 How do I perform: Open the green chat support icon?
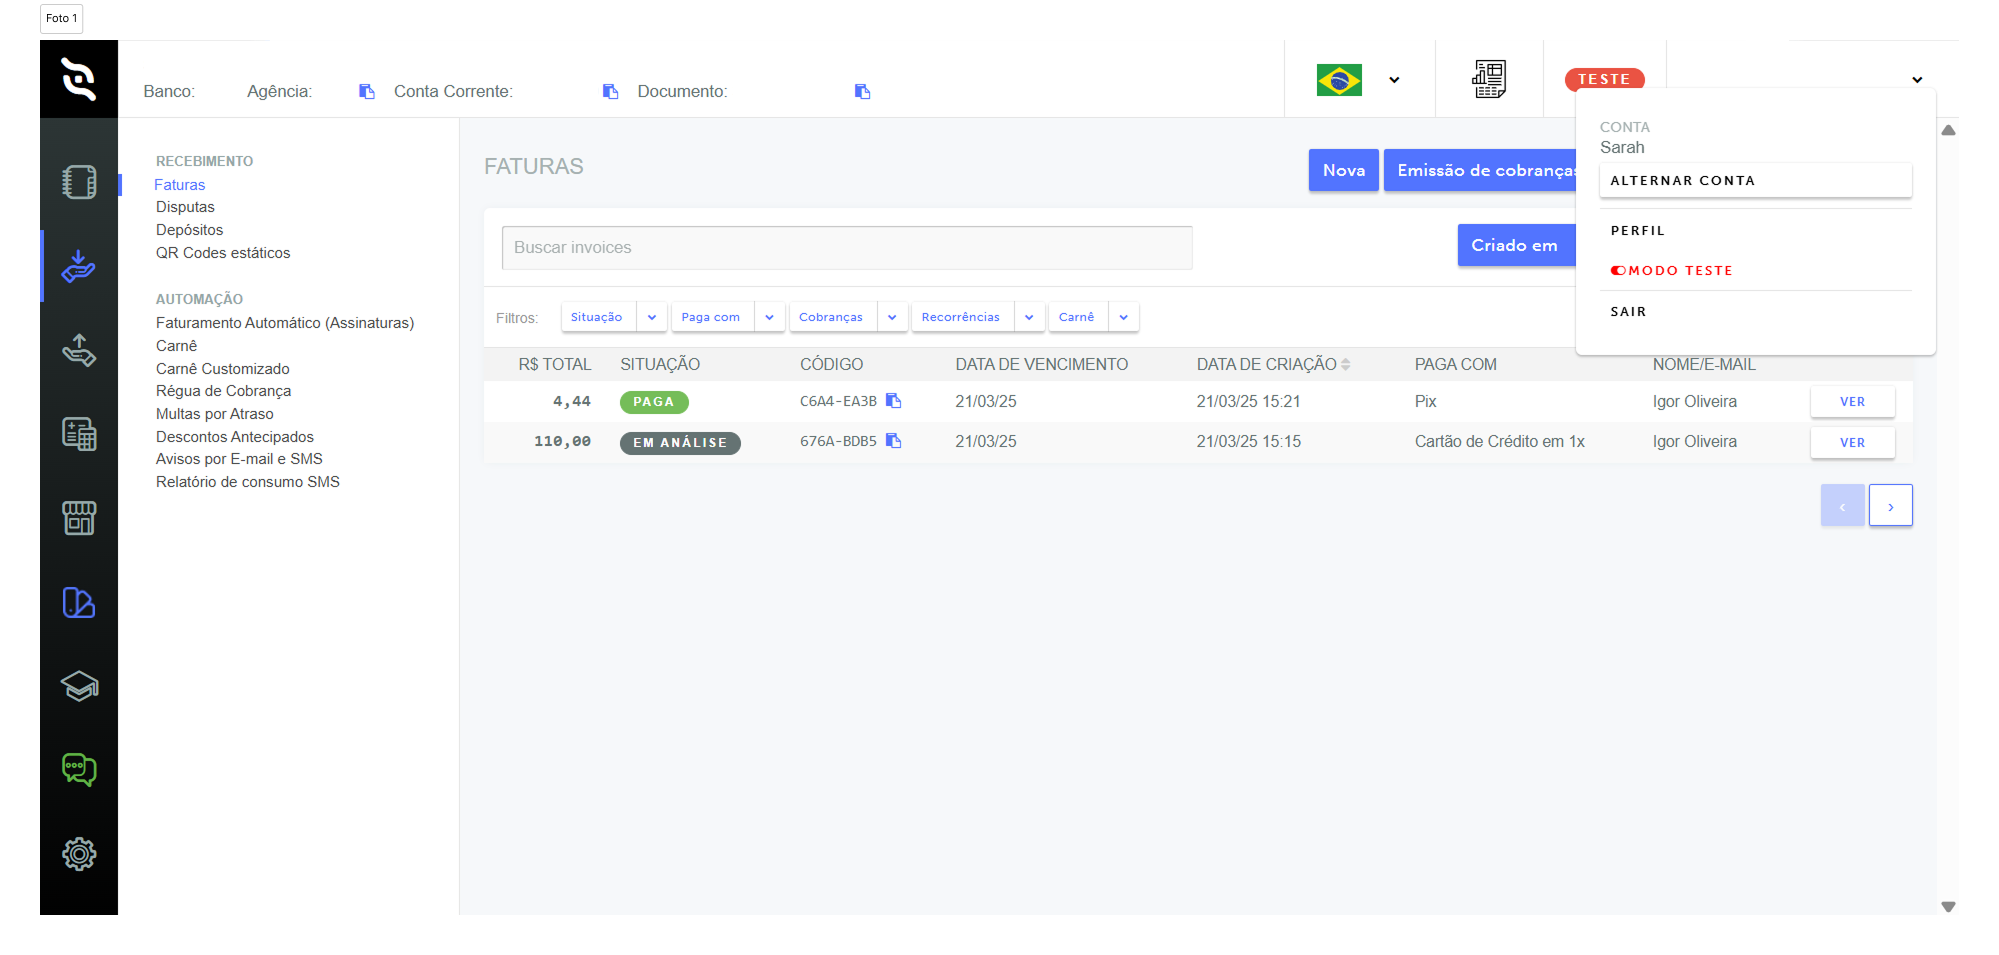point(79,770)
